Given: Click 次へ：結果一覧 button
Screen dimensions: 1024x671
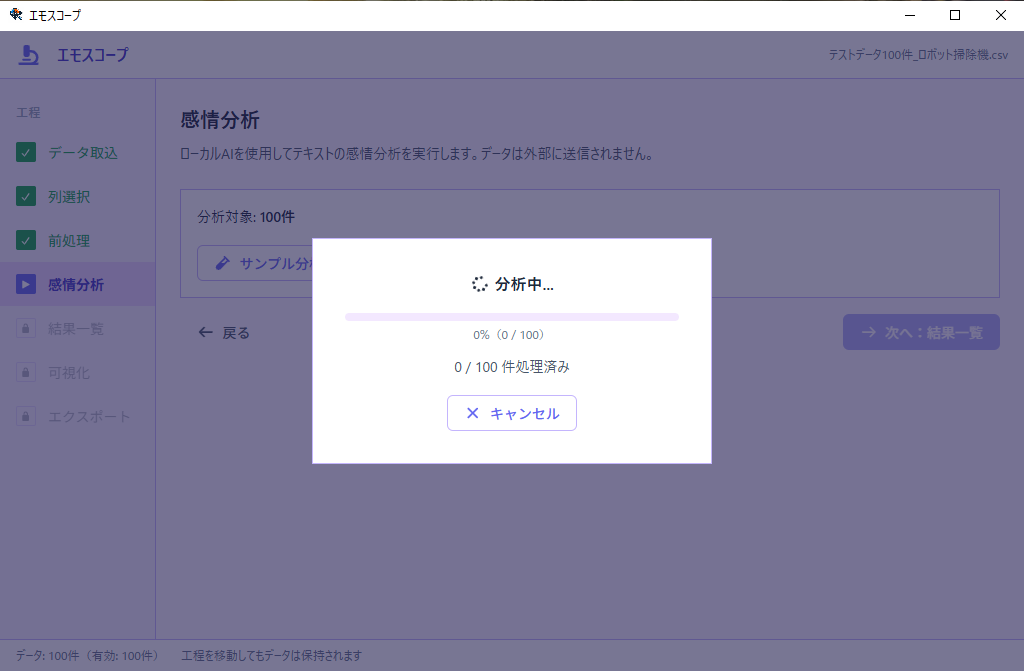Looking at the screenshot, I should pos(921,332).
